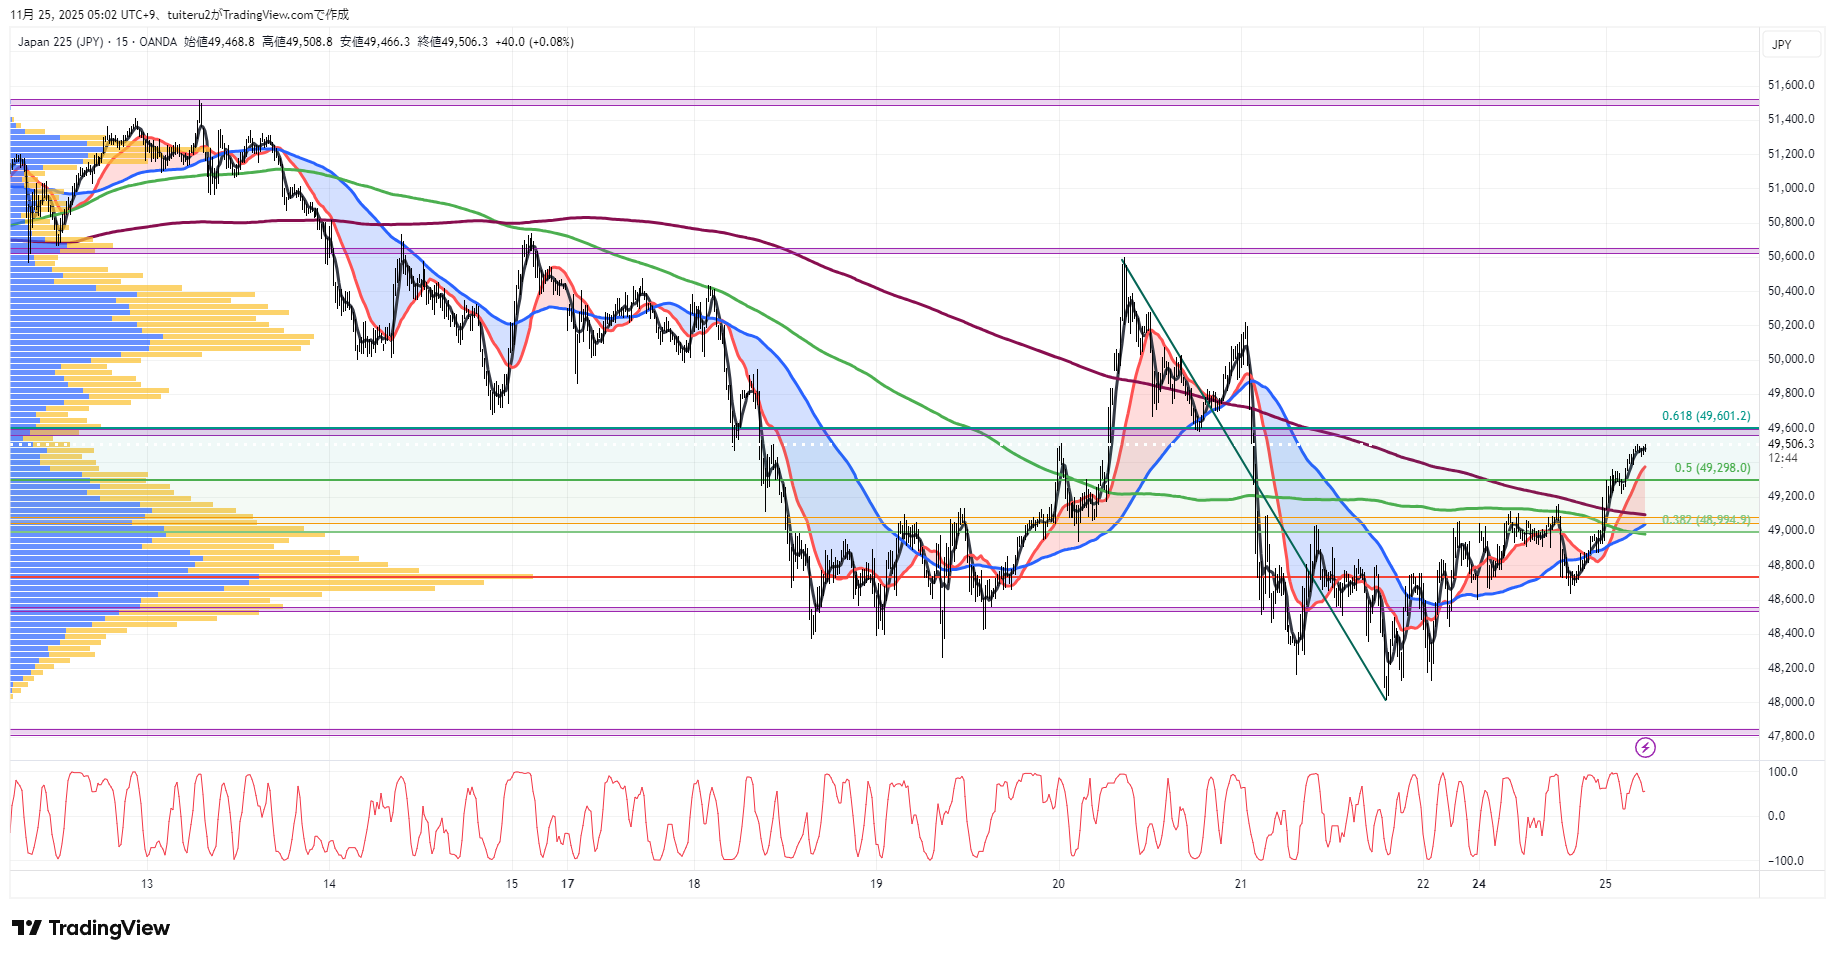Click the JPY currency label

[x=1782, y=45]
